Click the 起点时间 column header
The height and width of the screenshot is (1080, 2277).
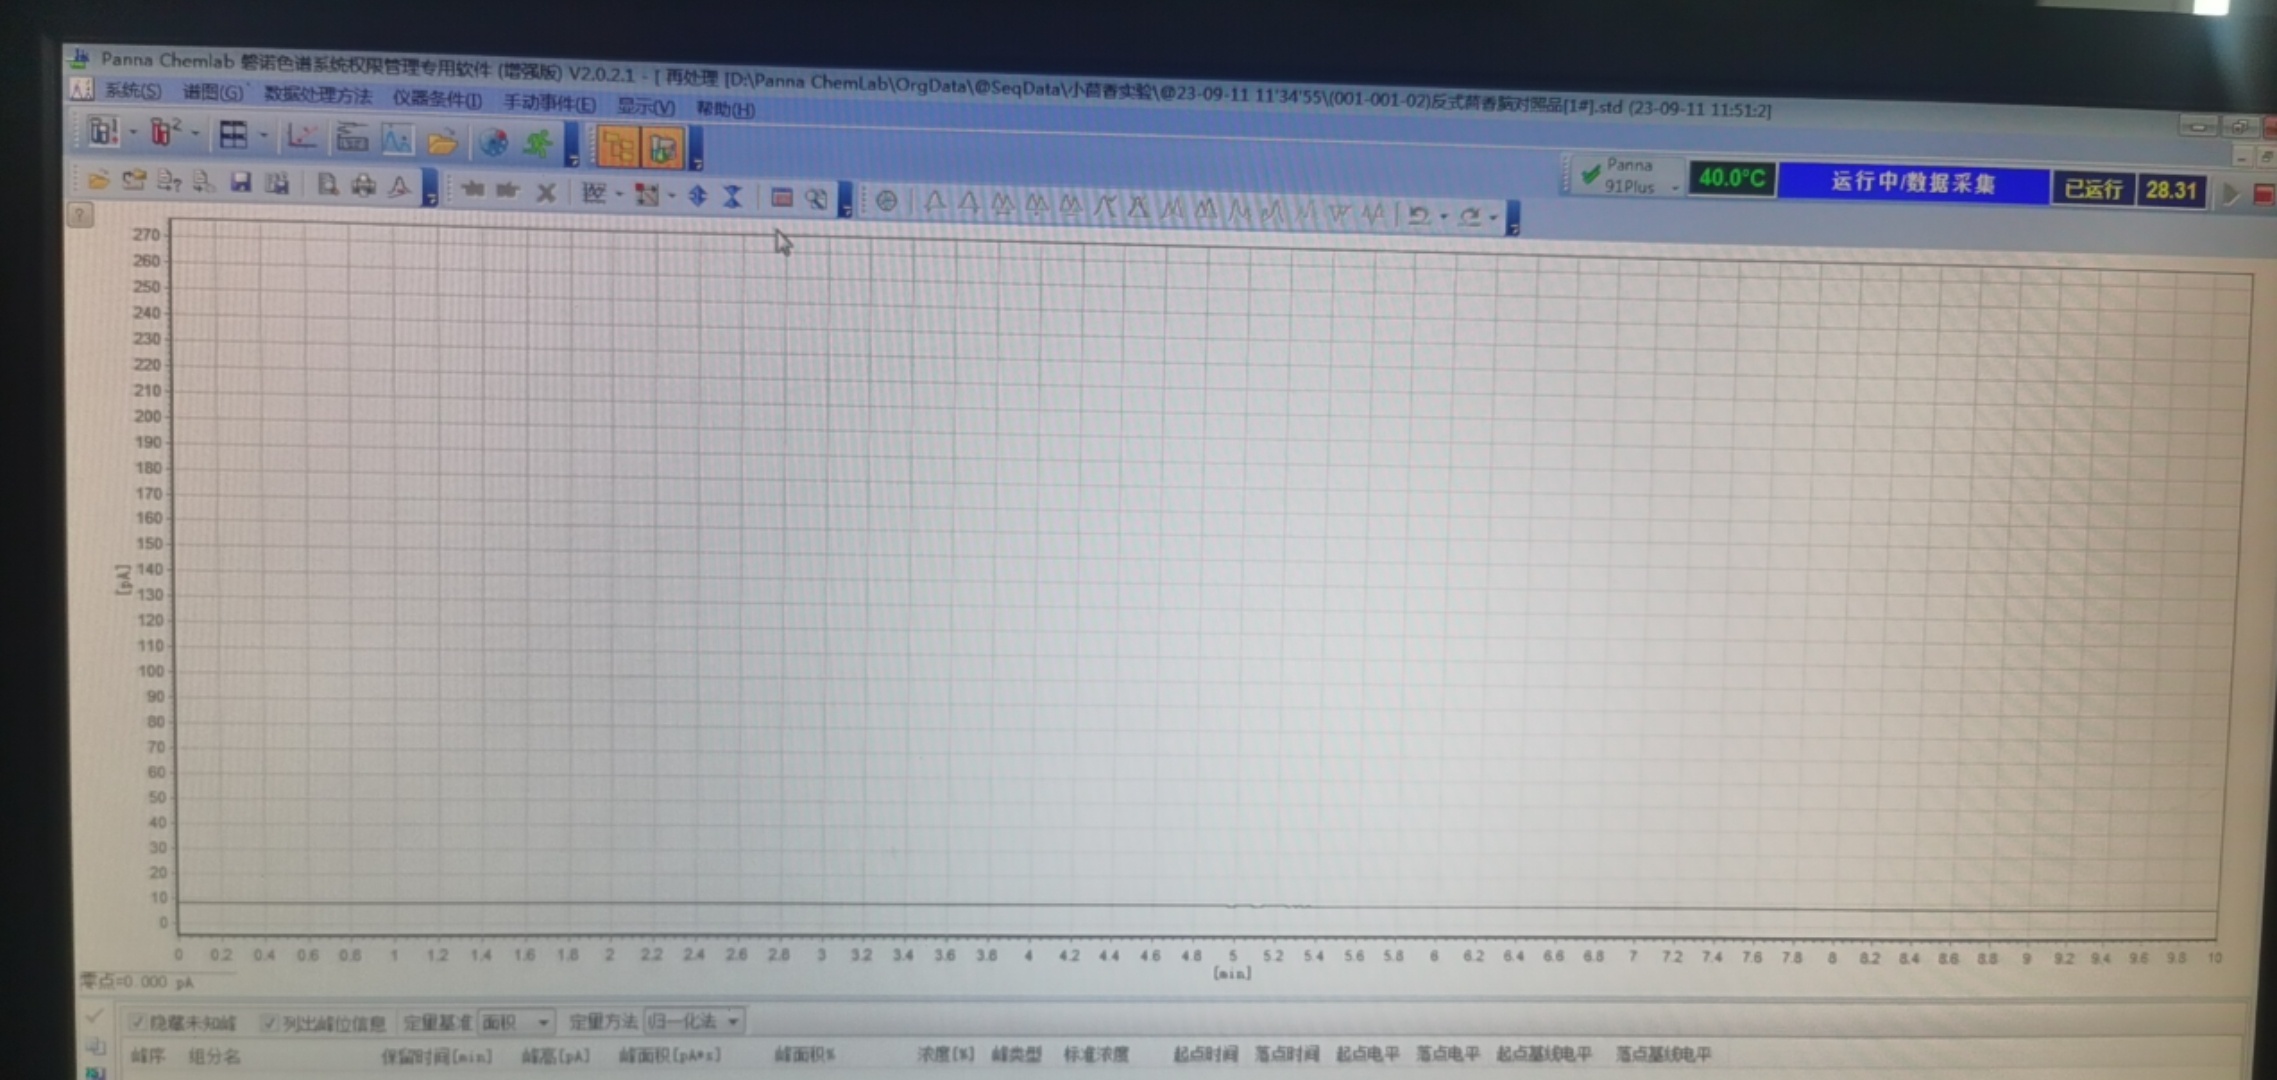coord(1205,1053)
